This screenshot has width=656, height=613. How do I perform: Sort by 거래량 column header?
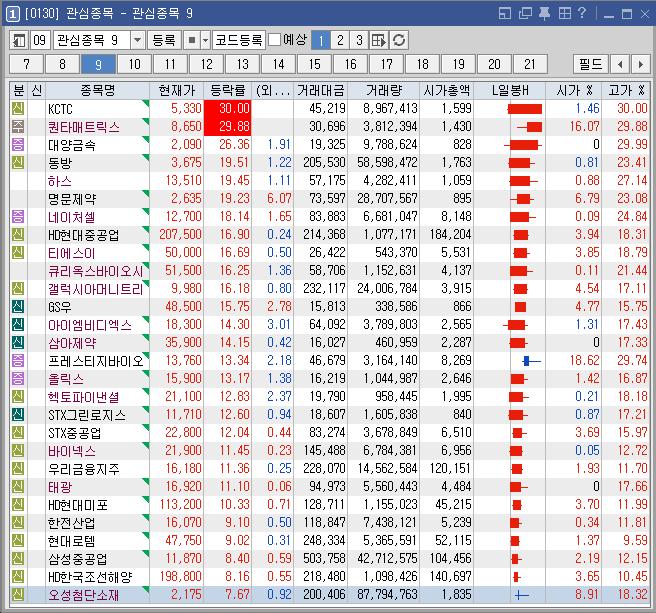pos(384,90)
